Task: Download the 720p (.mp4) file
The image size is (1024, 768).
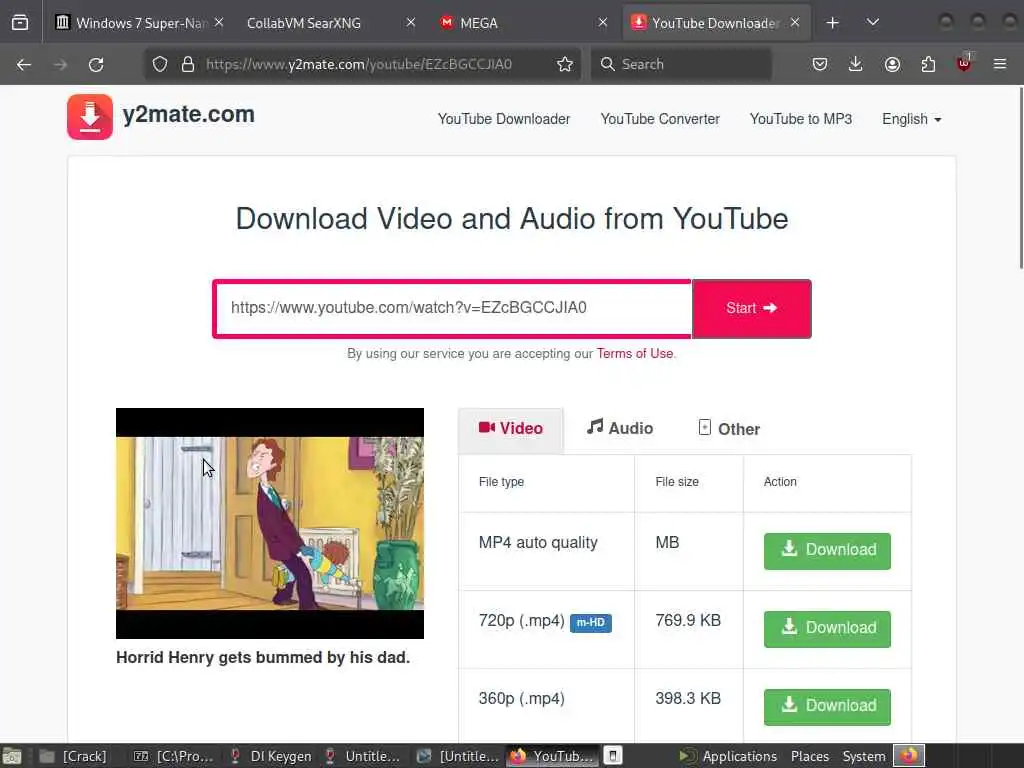Action: point(827,628)
